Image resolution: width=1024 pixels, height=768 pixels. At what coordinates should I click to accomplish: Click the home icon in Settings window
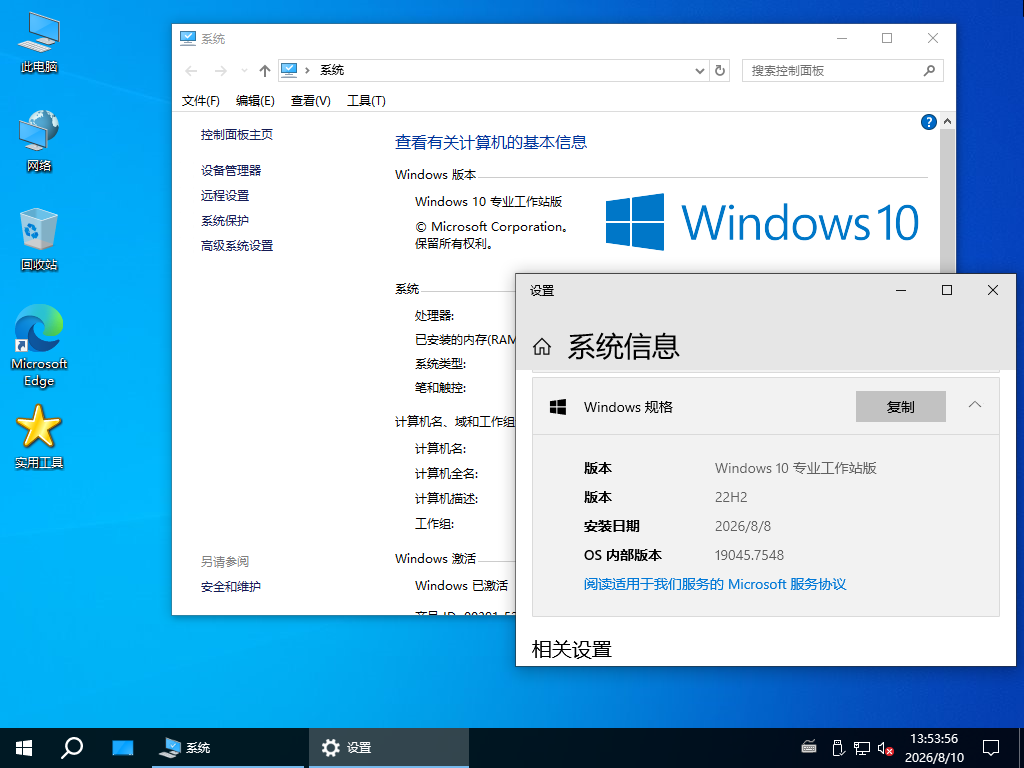click(541, 347)
